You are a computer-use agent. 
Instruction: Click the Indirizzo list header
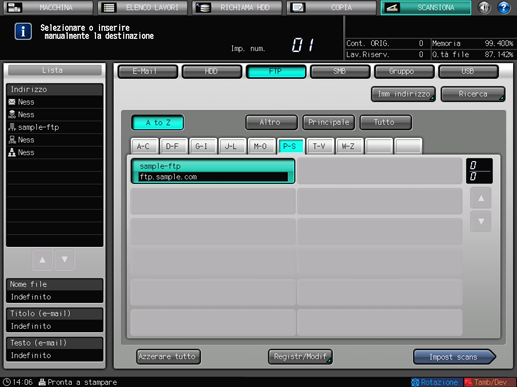coord(54,89)
